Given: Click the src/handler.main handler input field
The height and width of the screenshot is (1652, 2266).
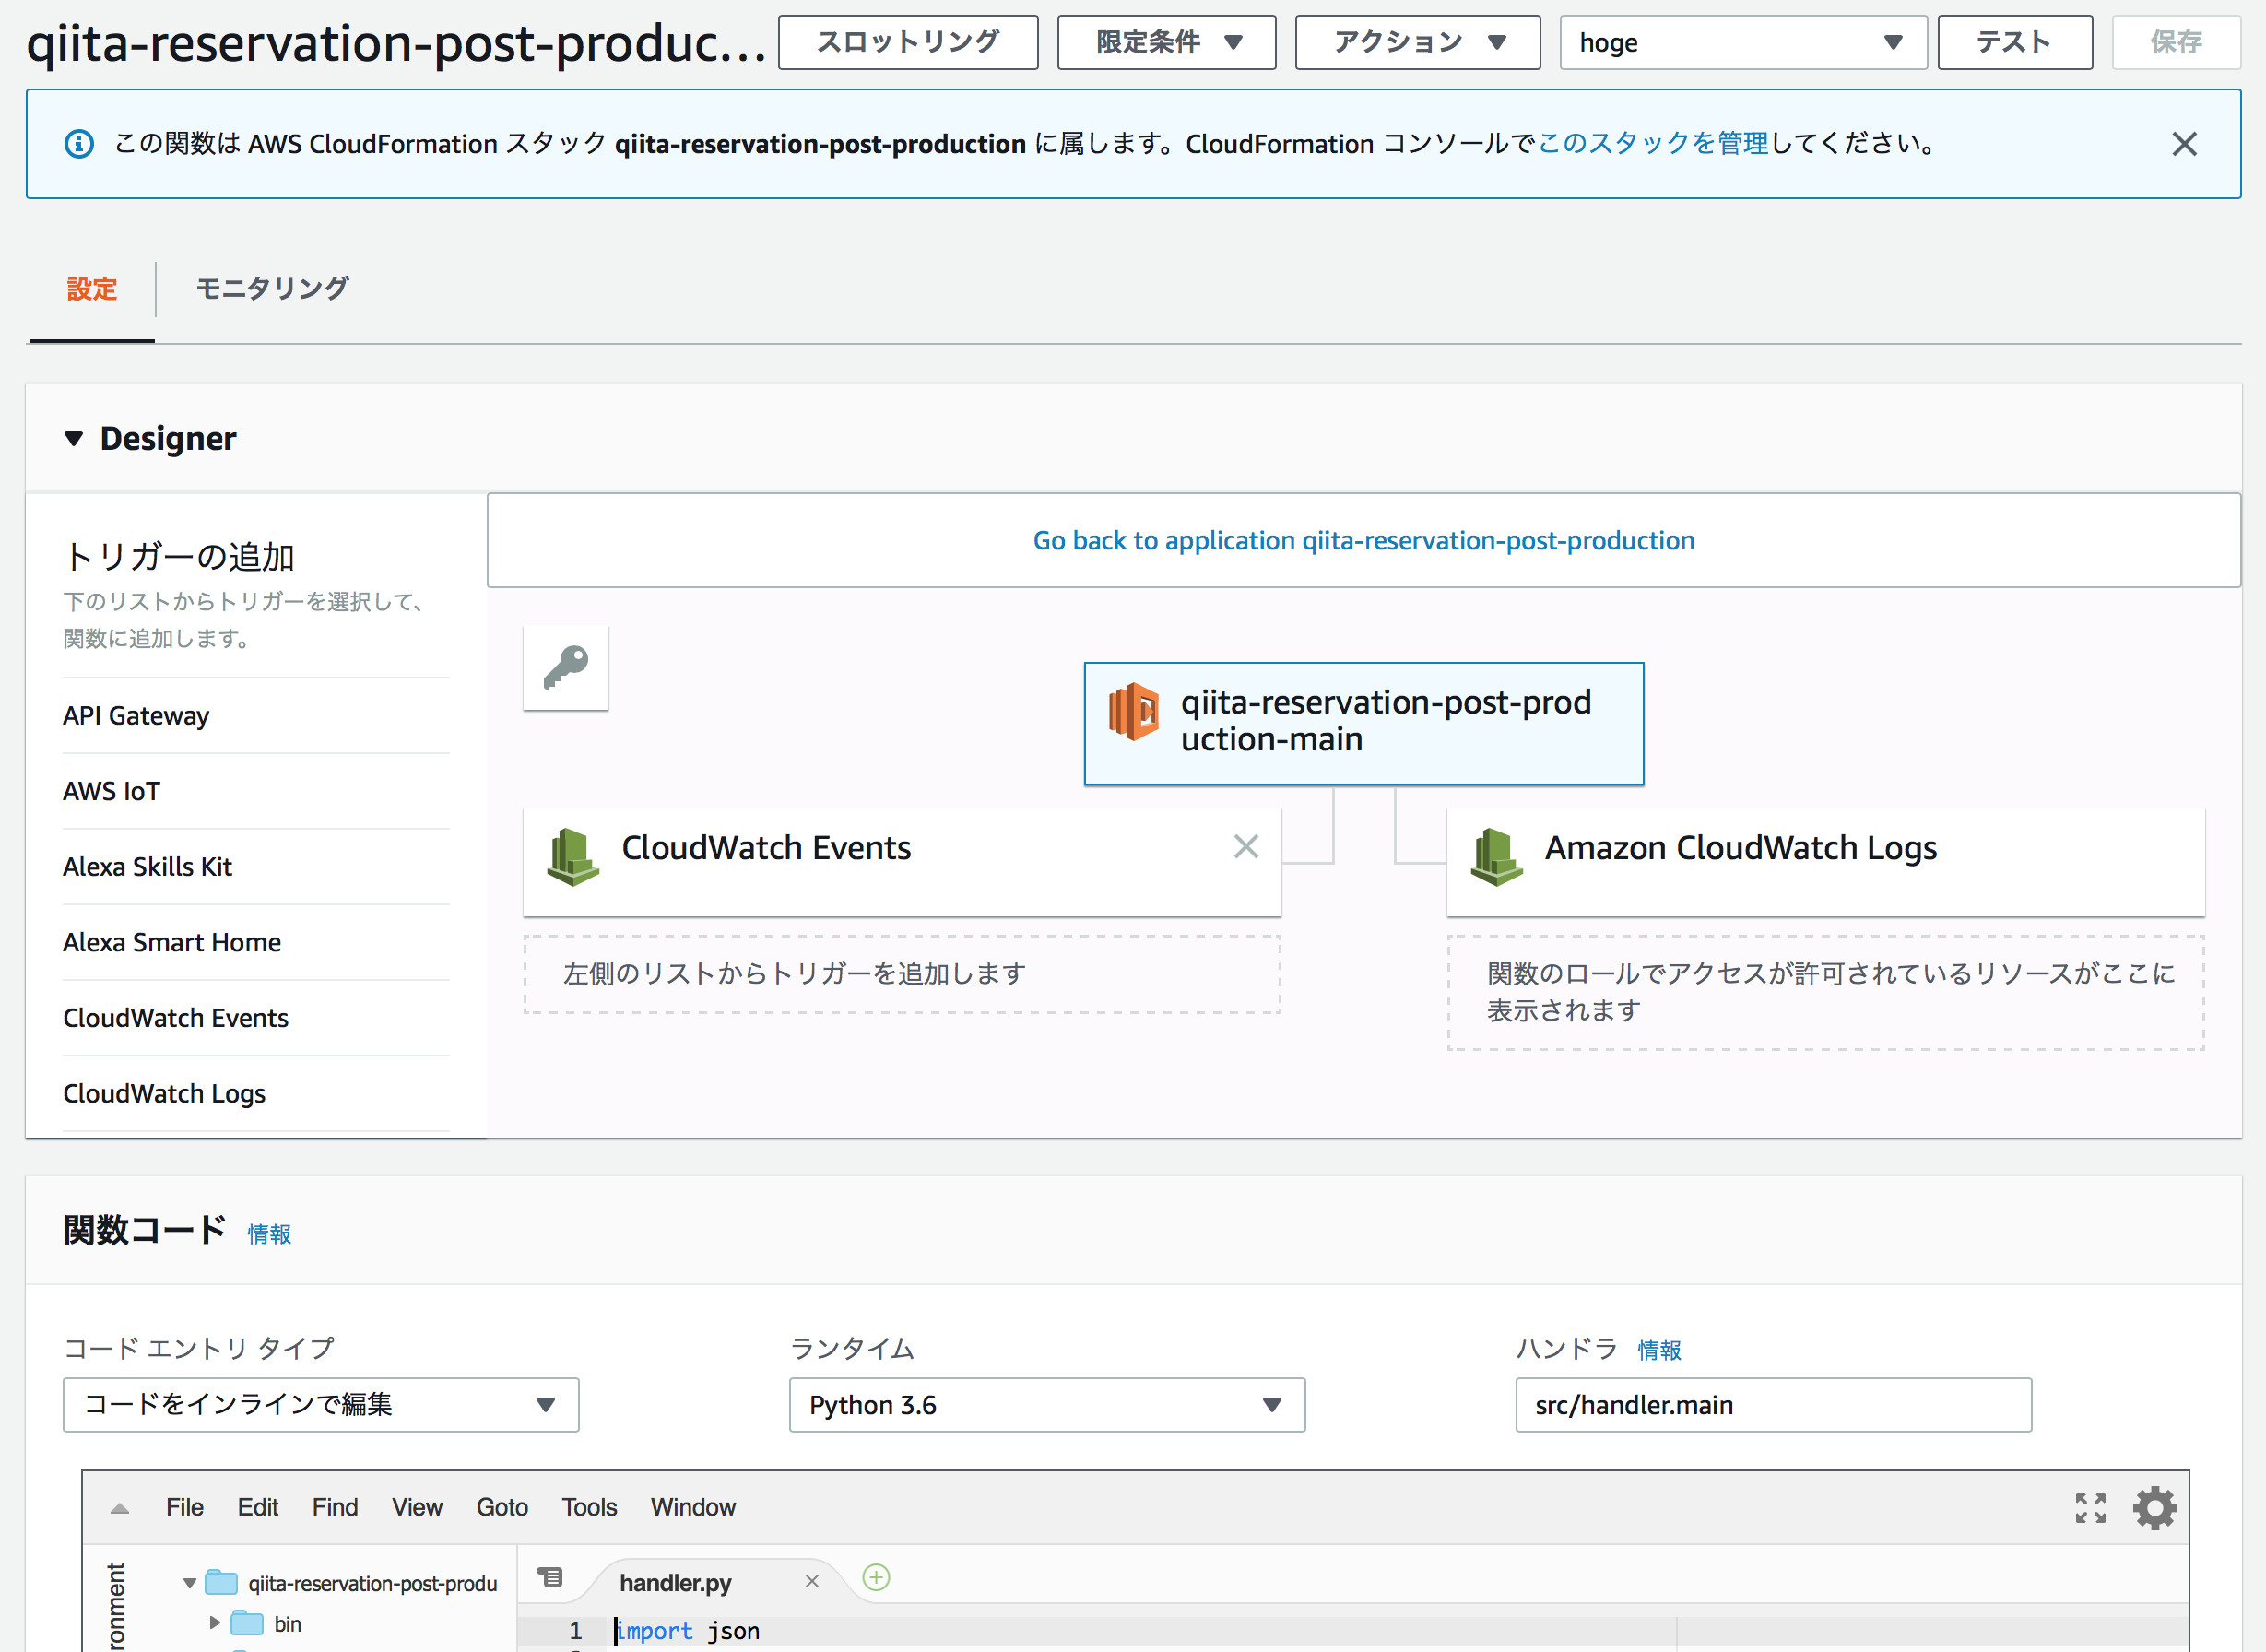Looking at the screenshot, I should click(x=1773, y=1405).
